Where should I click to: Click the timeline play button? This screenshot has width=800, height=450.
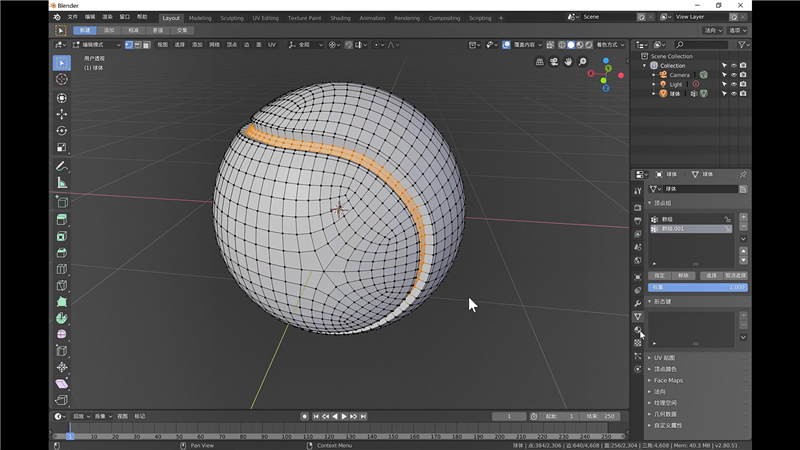[344, 416]
